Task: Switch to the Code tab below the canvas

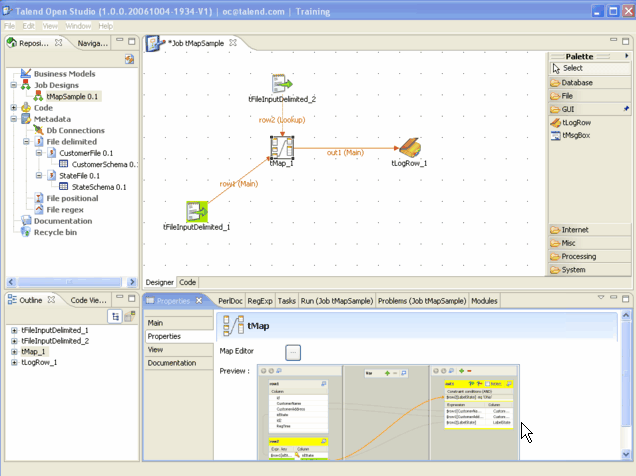Action: pyautogui.click(x=187, y=283)
